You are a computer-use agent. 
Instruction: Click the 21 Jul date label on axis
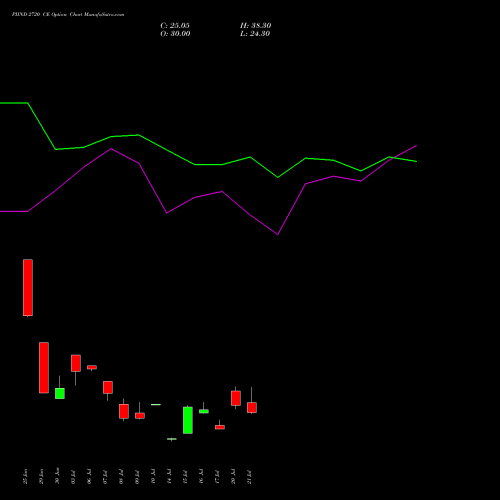[250, 477]
